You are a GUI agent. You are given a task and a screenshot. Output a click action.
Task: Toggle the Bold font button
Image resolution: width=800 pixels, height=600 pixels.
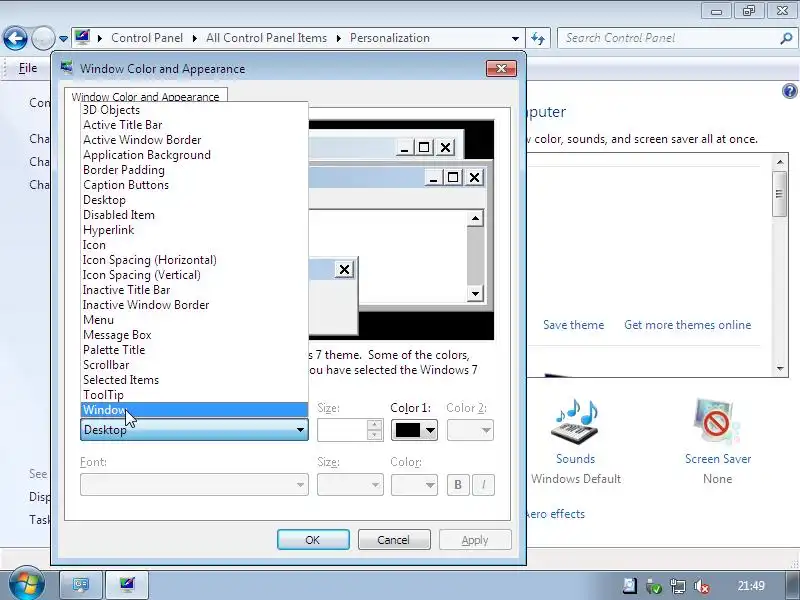458,485
